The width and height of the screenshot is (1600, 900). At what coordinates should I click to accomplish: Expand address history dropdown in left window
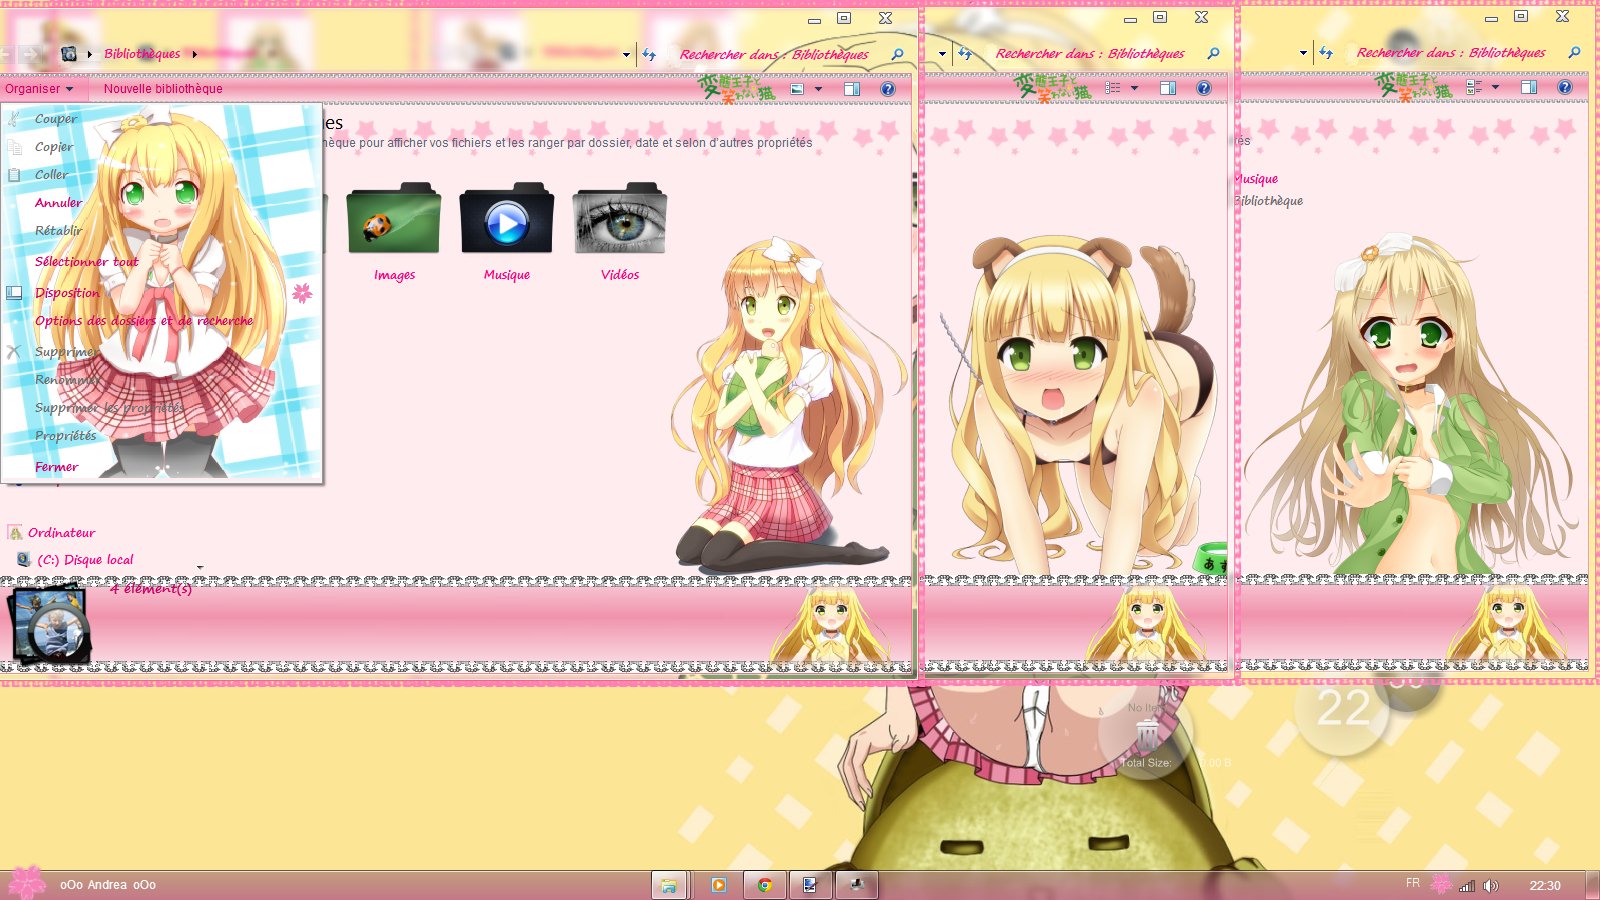coord(627,55)
